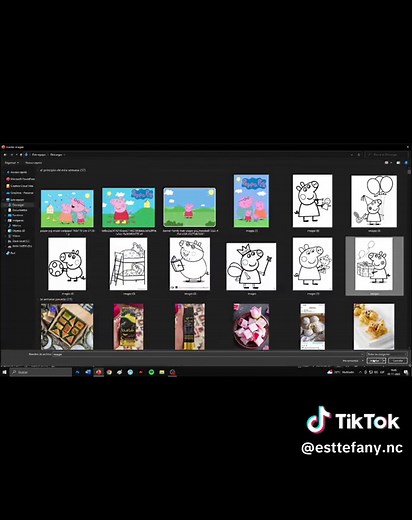Click the blue help icon in the toolbar
This screenshot has height=520, width=412.
click(406, 163)
